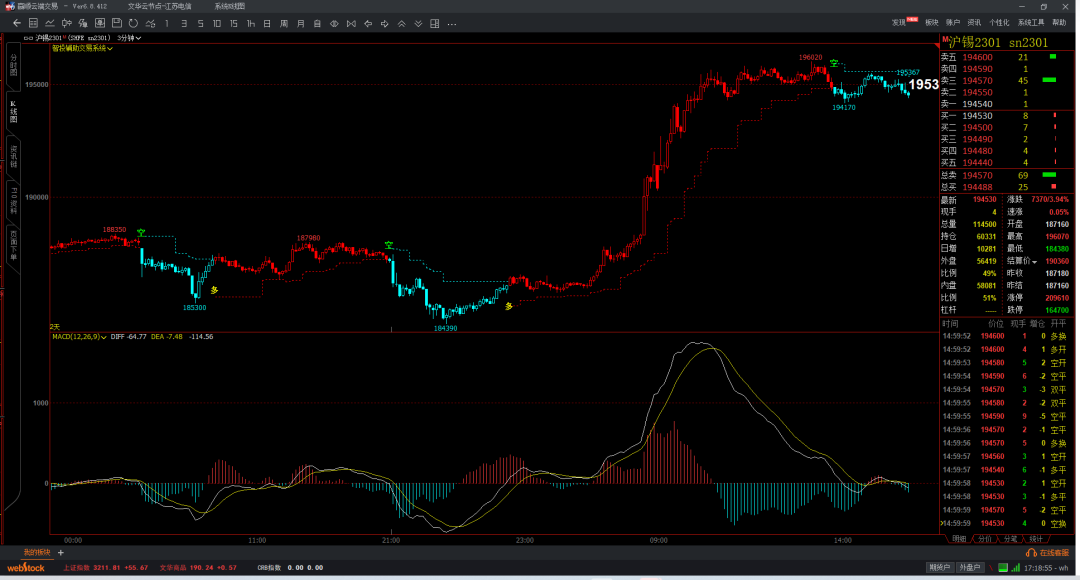Image resolution: width=1080 pixels, height=580 pixels.
Task: Switch to the weekly (周) period
Action: click(x=284, y=23)
